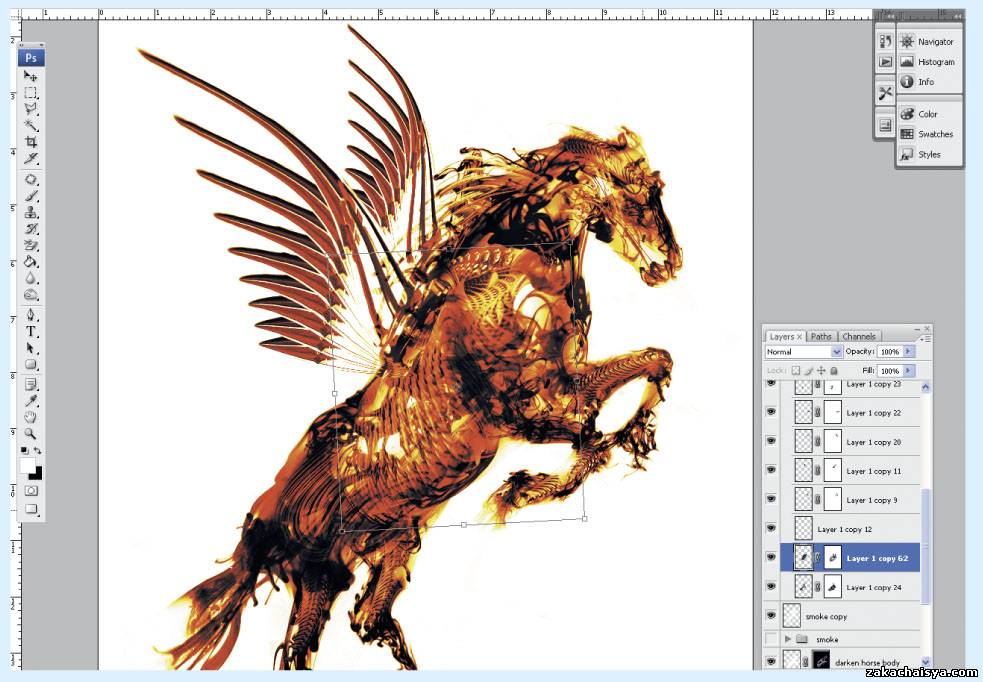
Task: Open the History panel icon
Action: (x=885, y=41)
